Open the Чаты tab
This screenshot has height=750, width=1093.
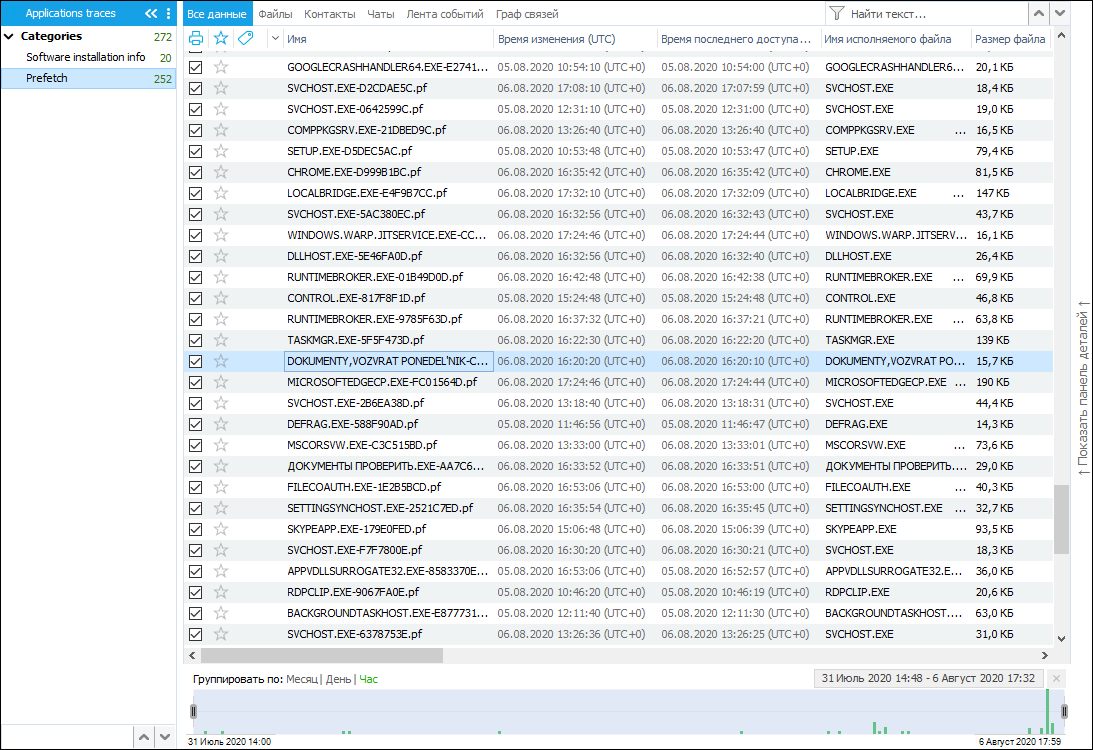[x=381, y=14]
